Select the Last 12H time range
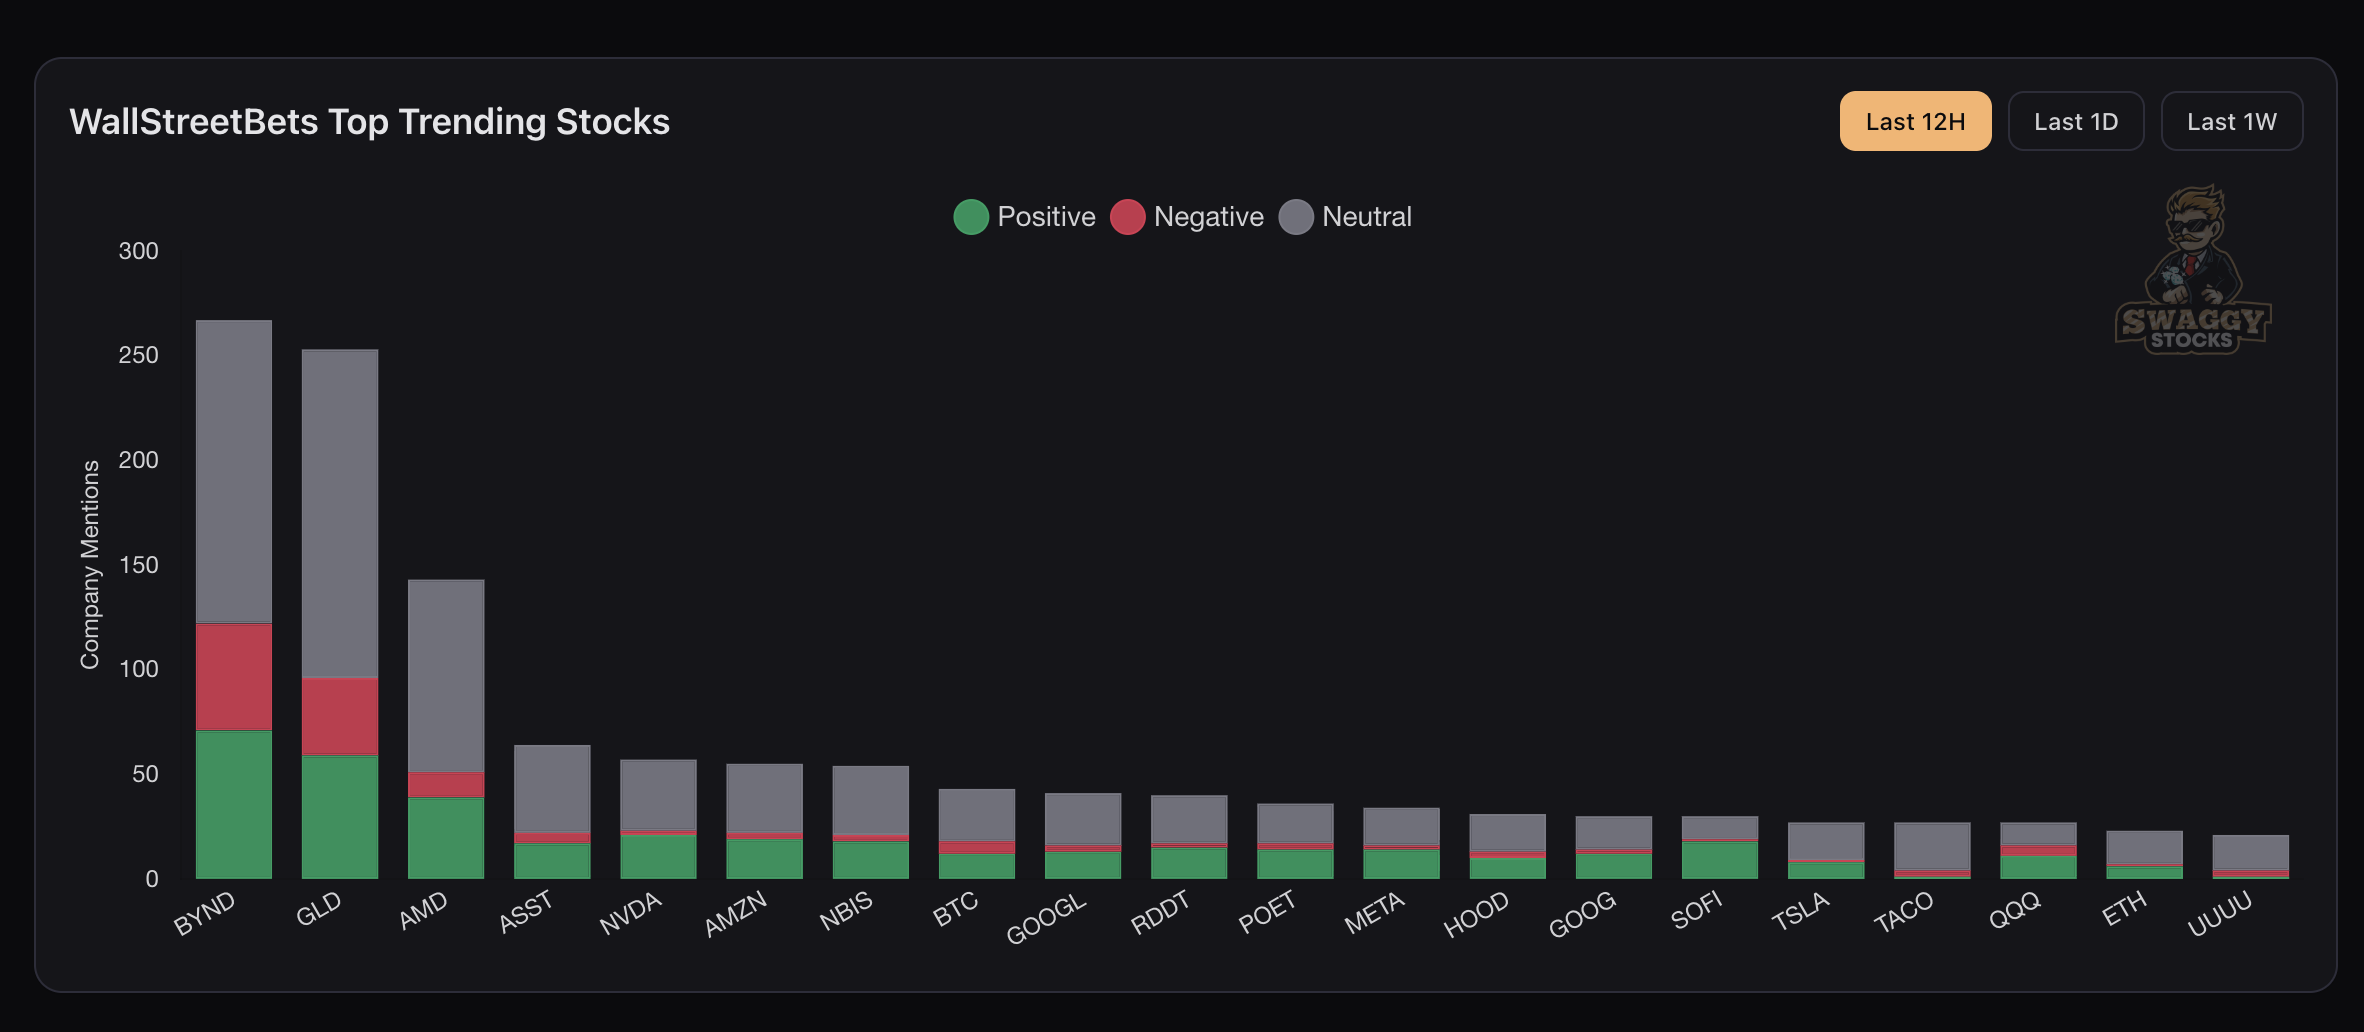Image resolution: width=2364 pixels, height=1032 pixels. 1915,122
